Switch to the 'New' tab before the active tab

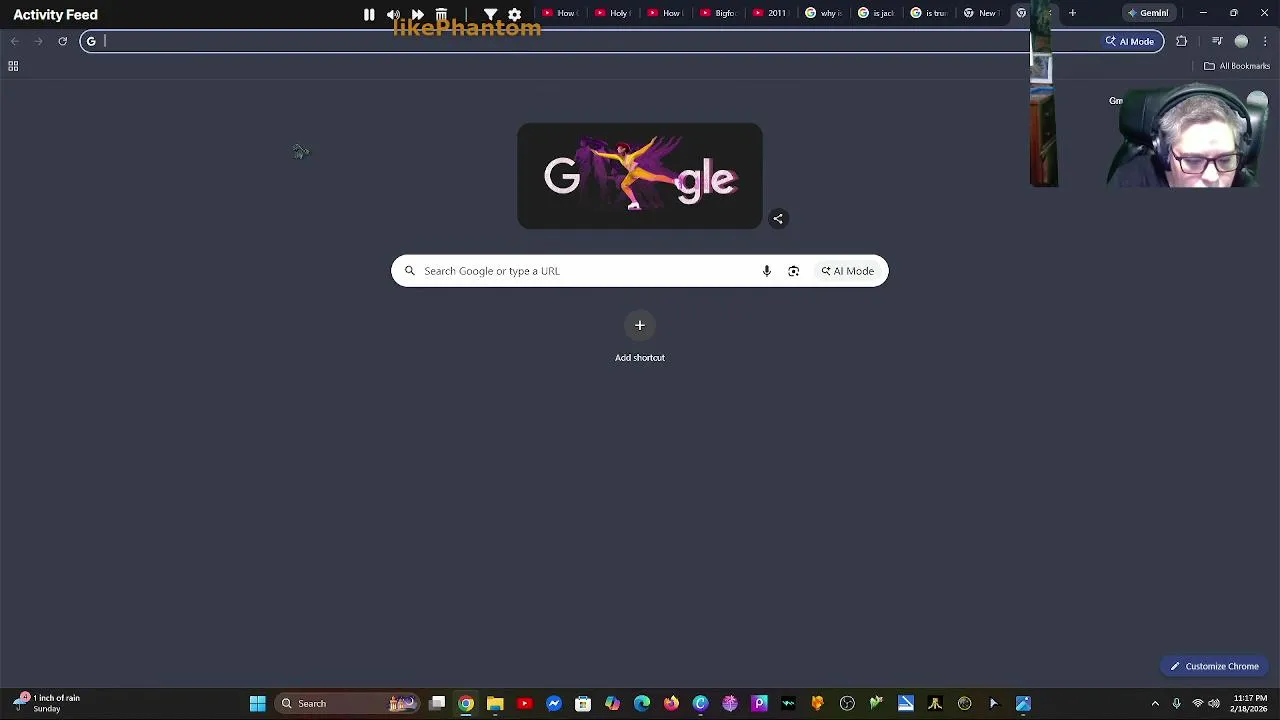click(981, 13)
